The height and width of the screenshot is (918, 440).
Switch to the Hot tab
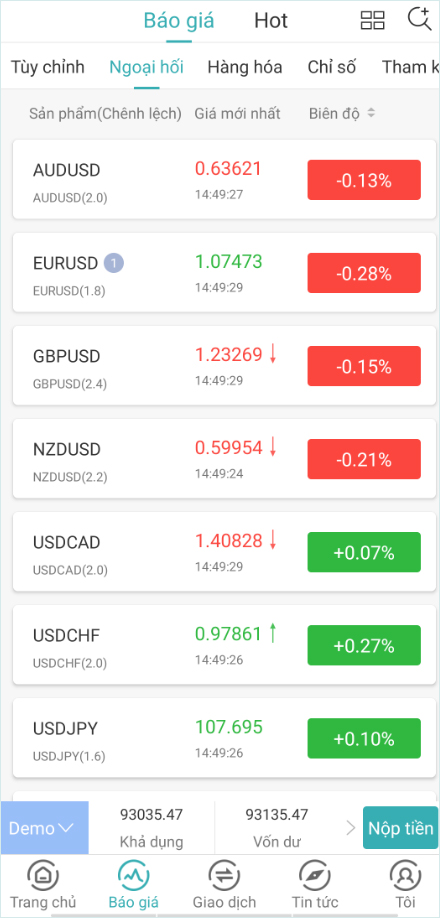pos(271,21)
